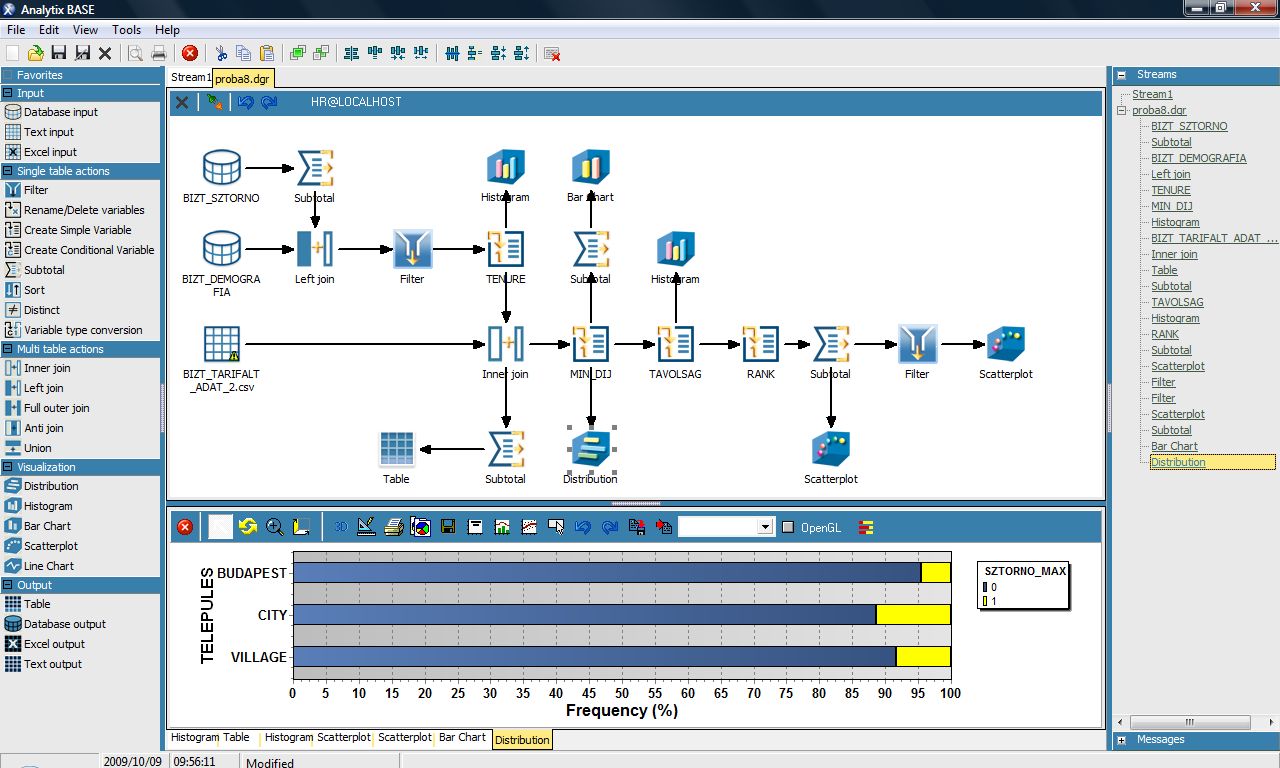Click the Distribution node on canvas
This screenshot has height=768, width=1280.
point(590,448)
